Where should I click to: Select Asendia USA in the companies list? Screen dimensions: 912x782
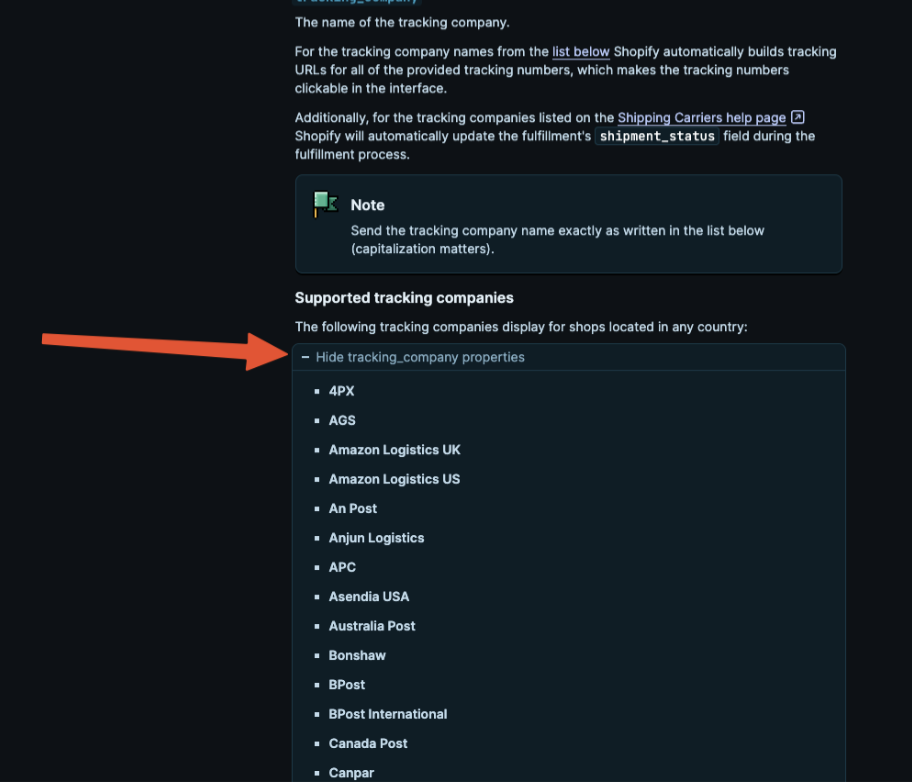pos(369,596)
